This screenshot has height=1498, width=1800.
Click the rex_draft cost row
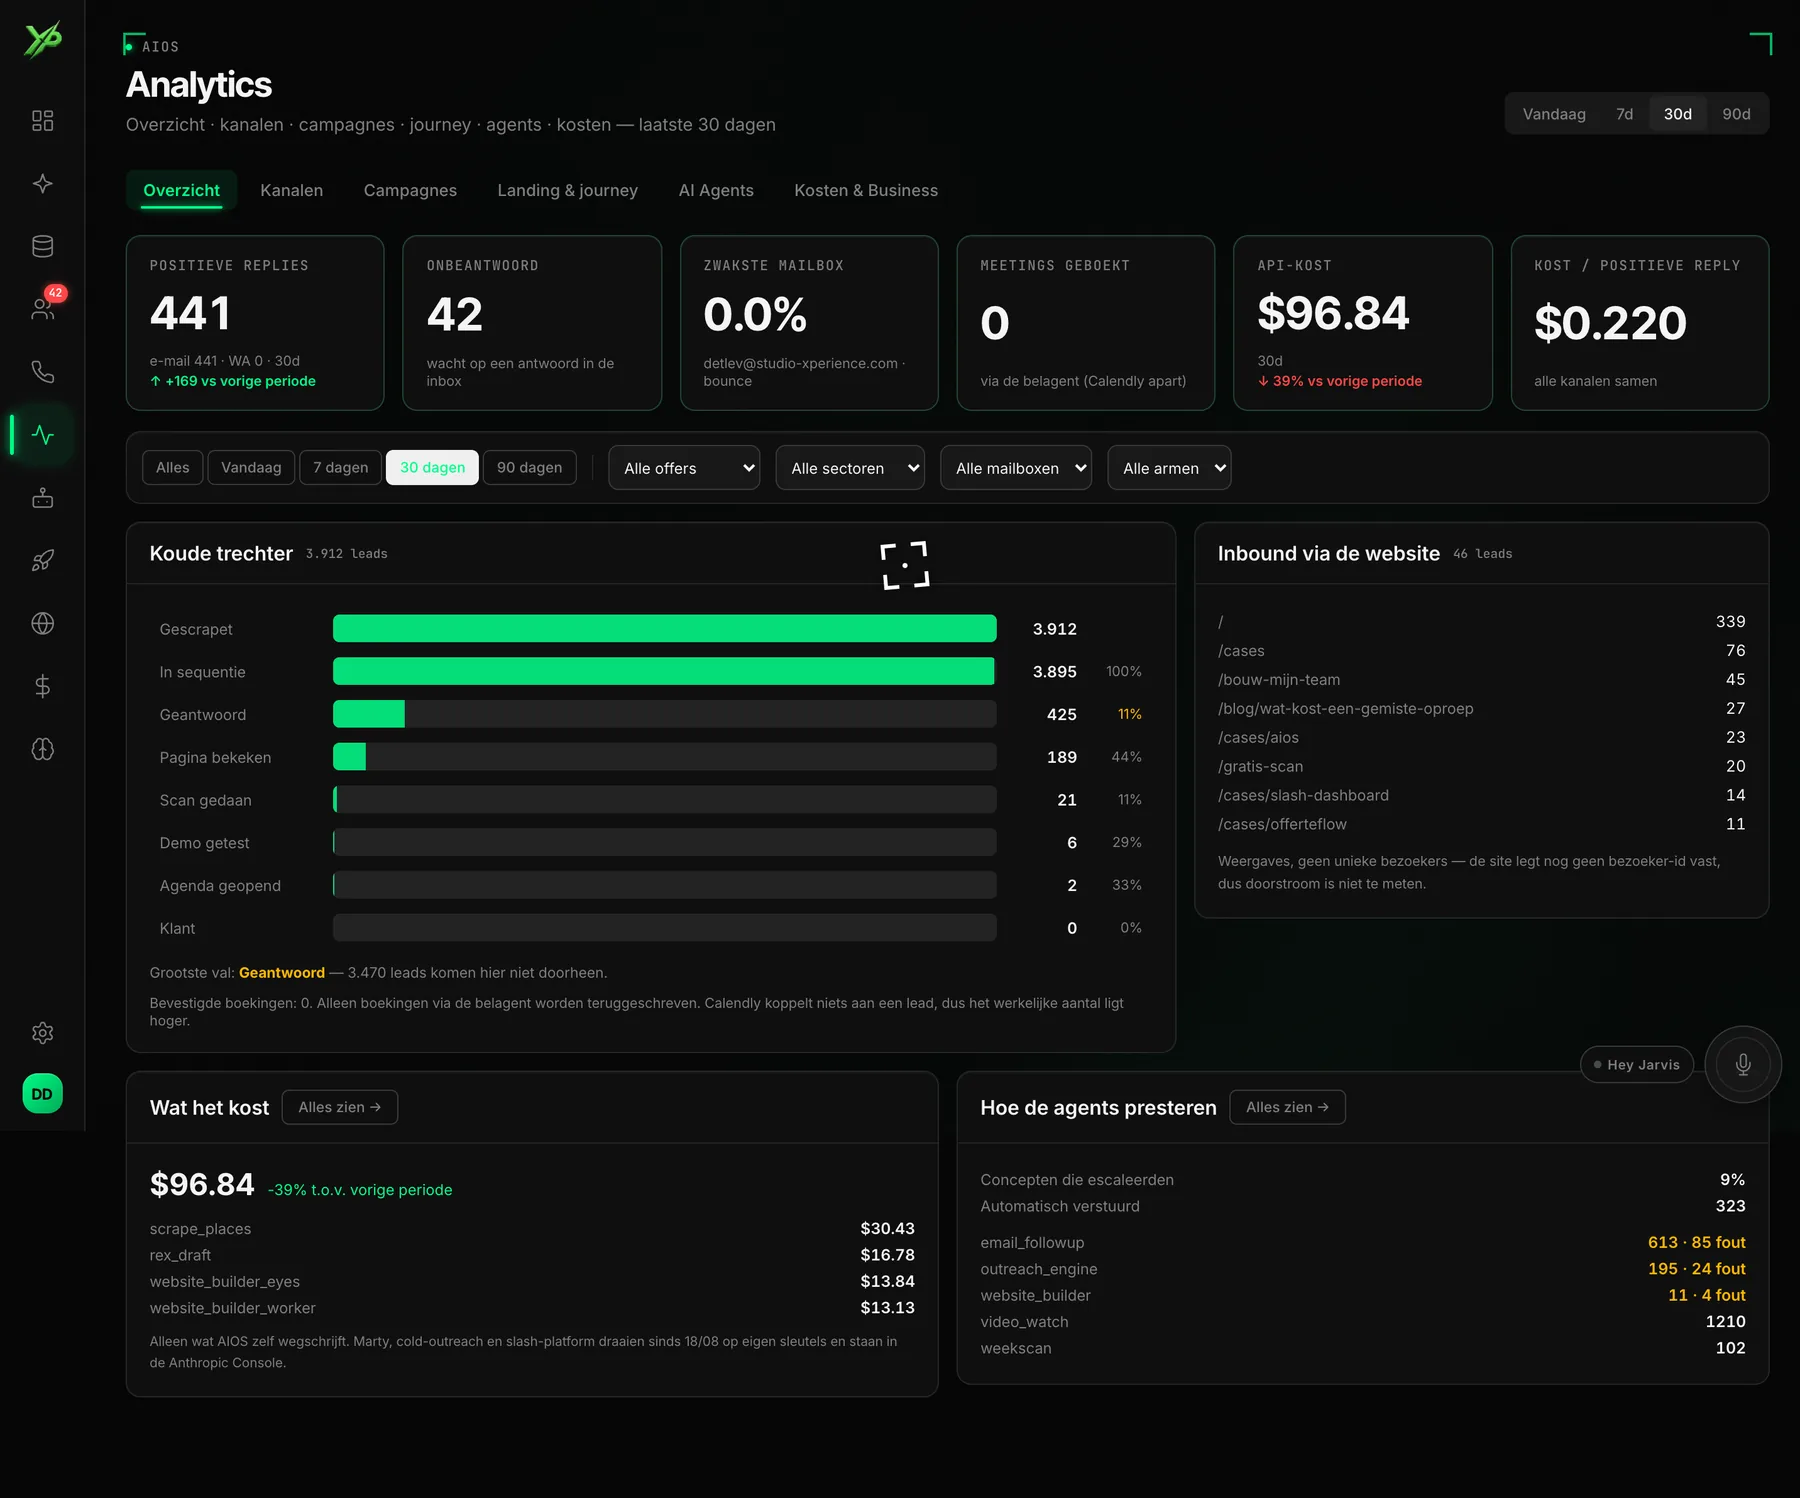point(532,1255)
